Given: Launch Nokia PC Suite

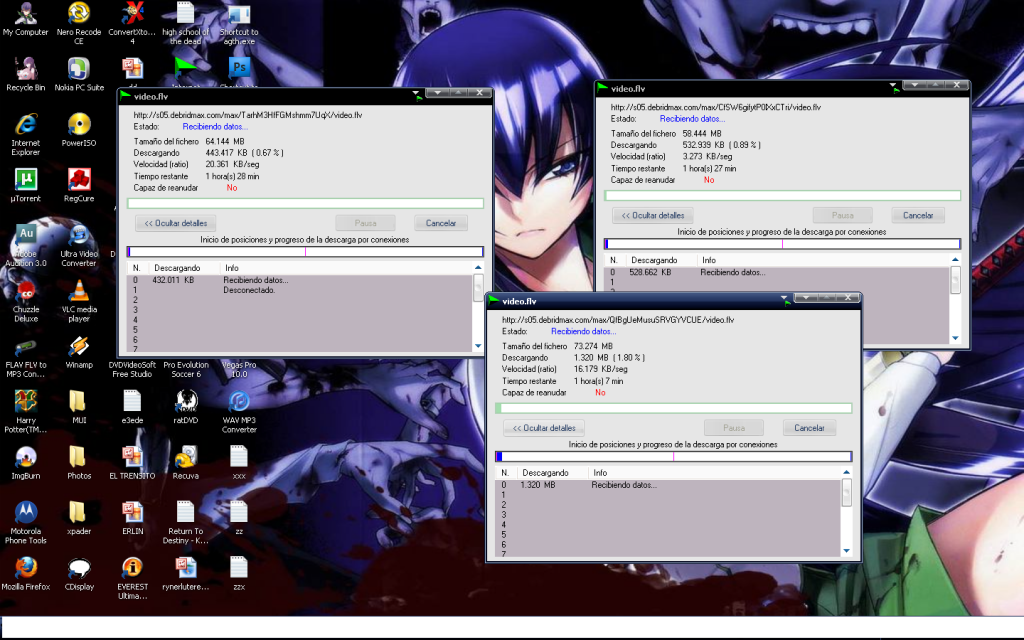Looking at the screenshot, I should tap(79, 74).
